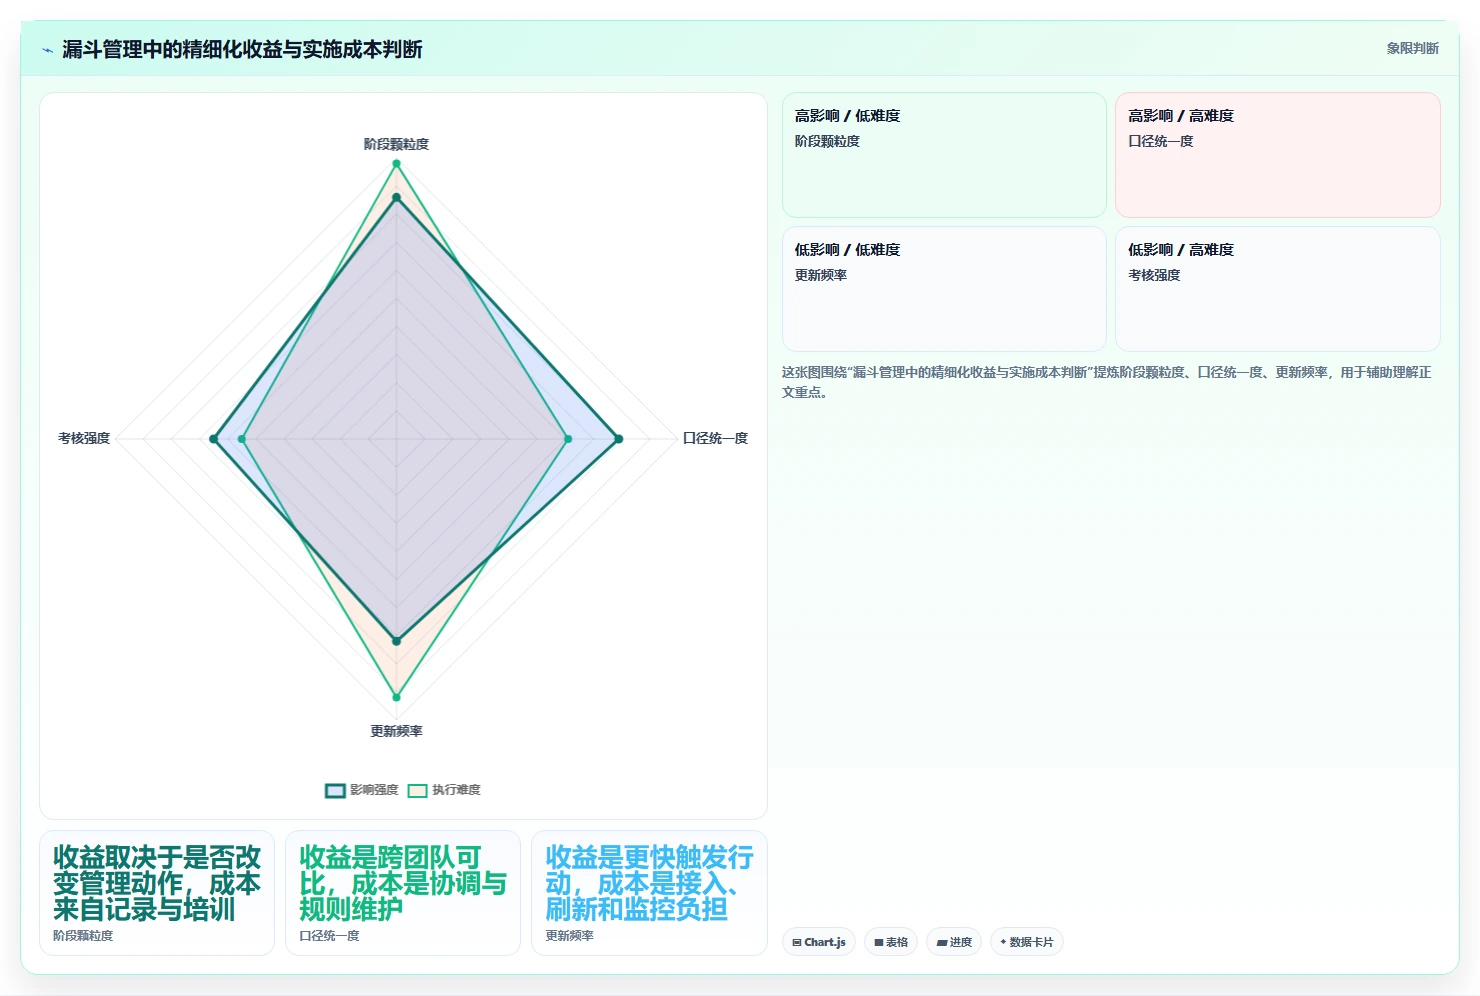This screenshot has width=1480, height=996.
Task: Click the 执行难度 data point at 阶段颗粒度
Action: pos(396,163)
